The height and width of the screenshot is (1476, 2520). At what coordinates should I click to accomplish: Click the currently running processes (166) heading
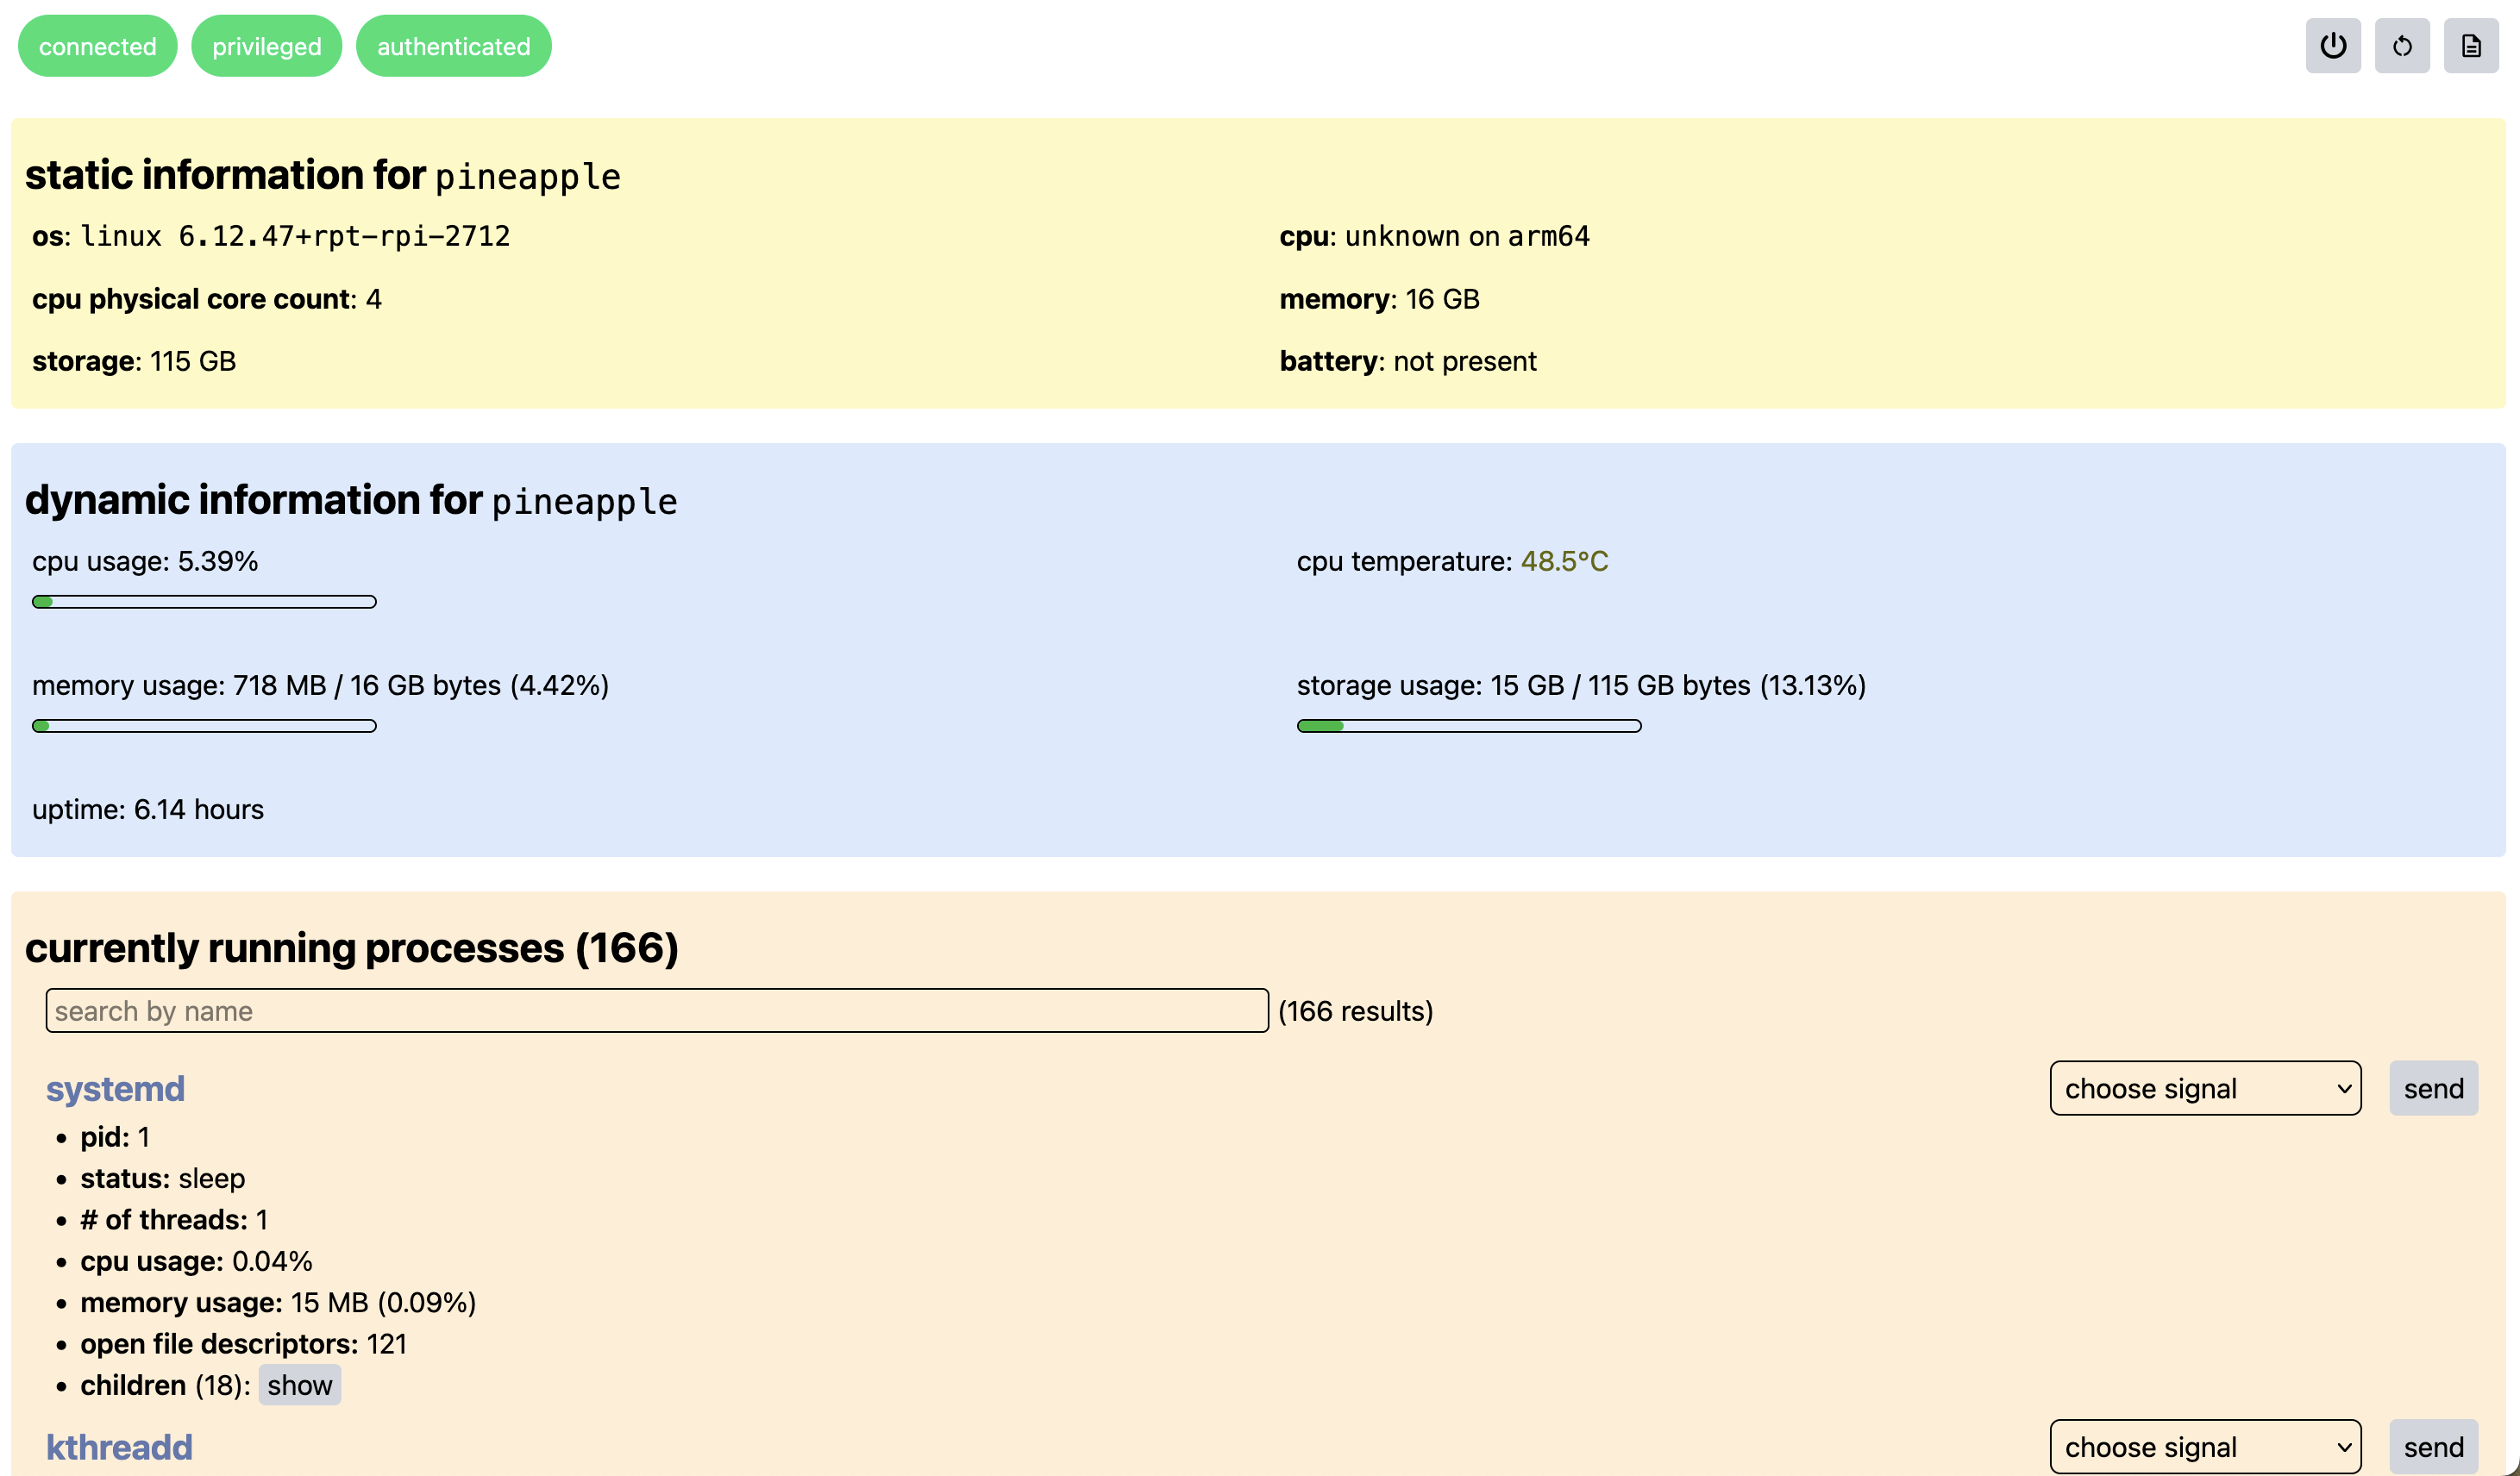pyautogui.click(x=352, y=948)
